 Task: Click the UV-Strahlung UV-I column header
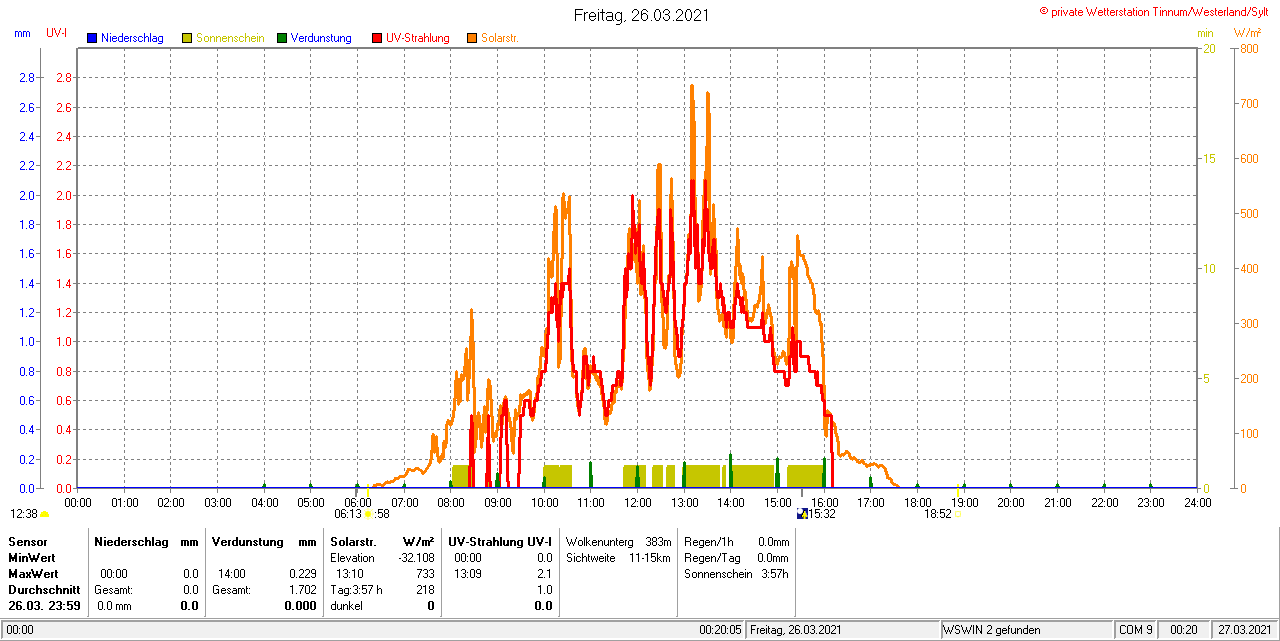[500, 541]
